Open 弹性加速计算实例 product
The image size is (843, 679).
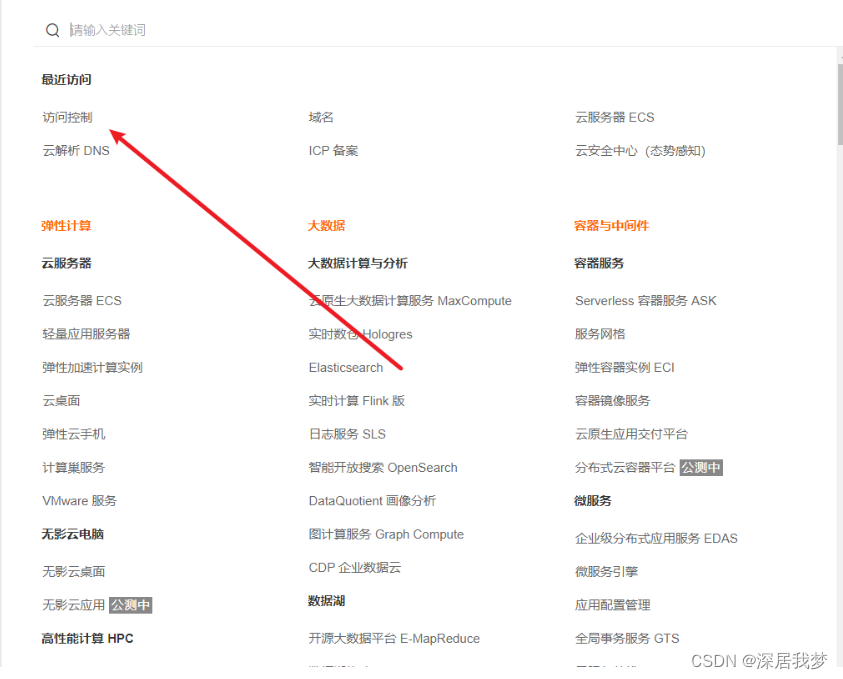coord(92,367)
